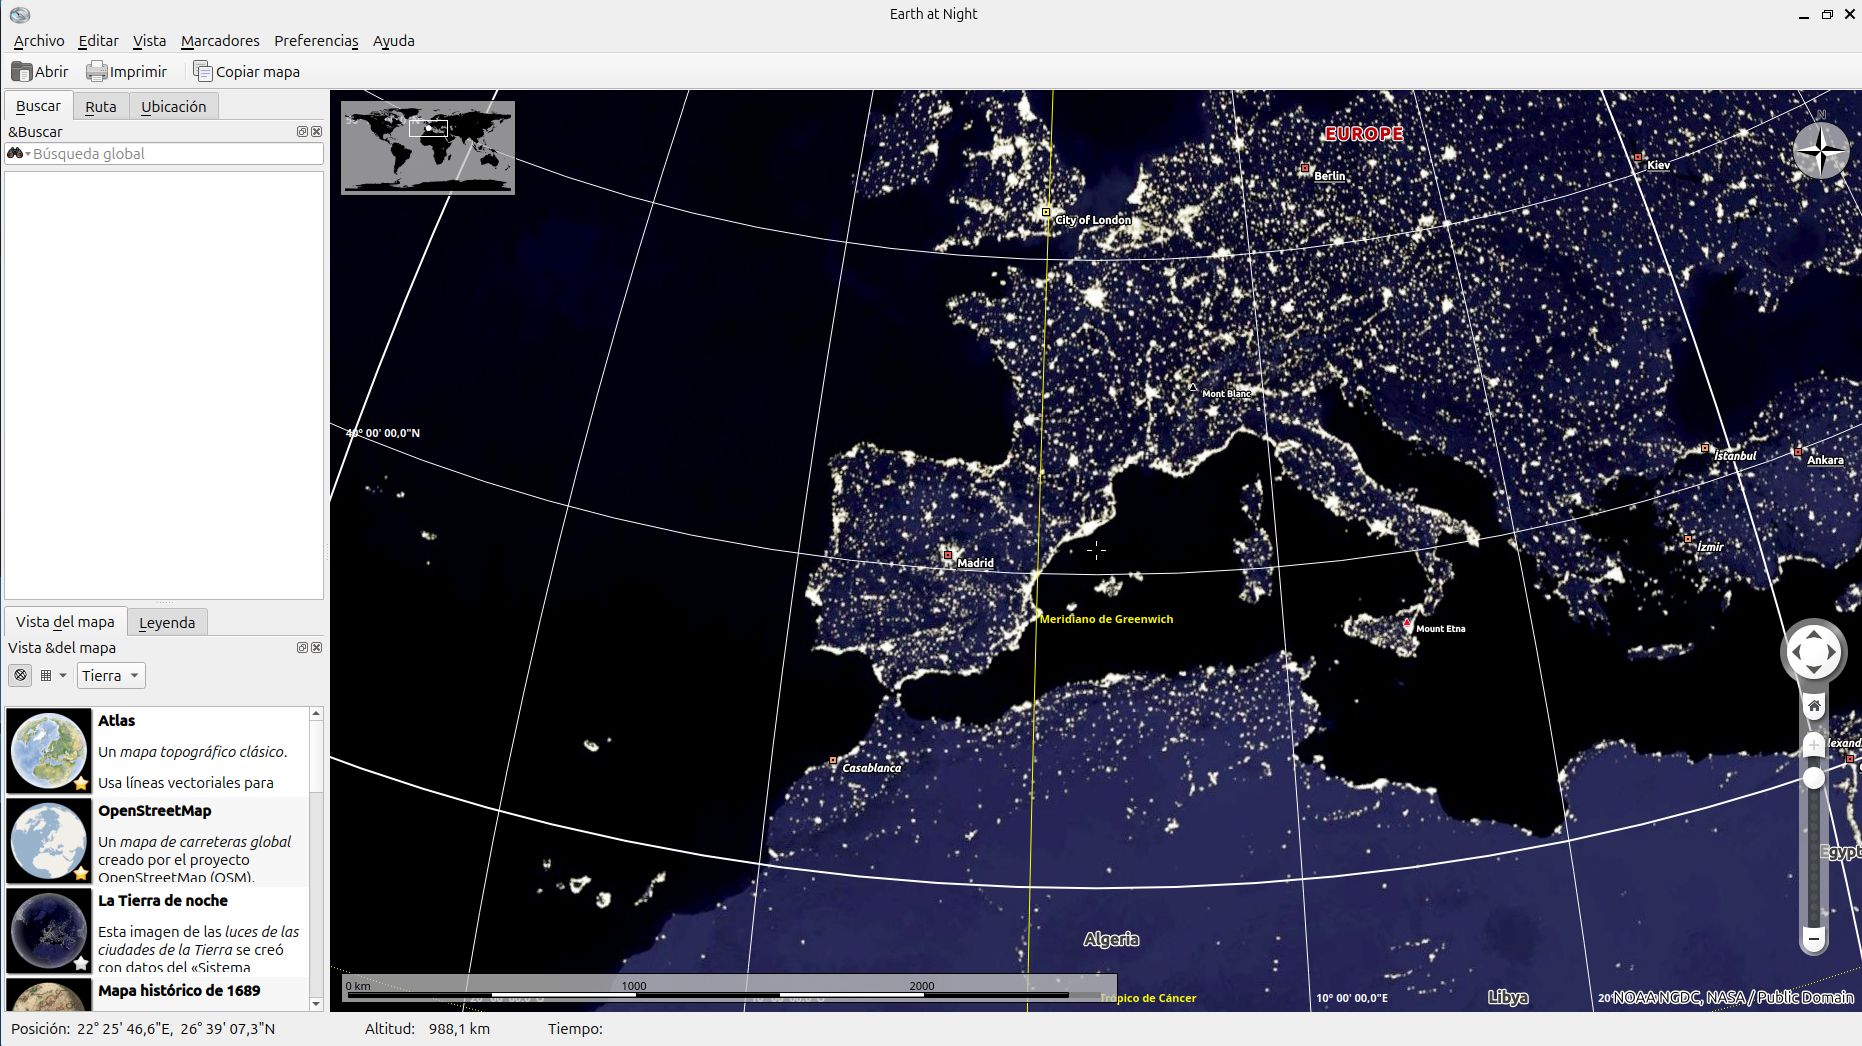Zoom in with the plus button
The width and height of the screenshot is (1862, 1046).
1813,745
